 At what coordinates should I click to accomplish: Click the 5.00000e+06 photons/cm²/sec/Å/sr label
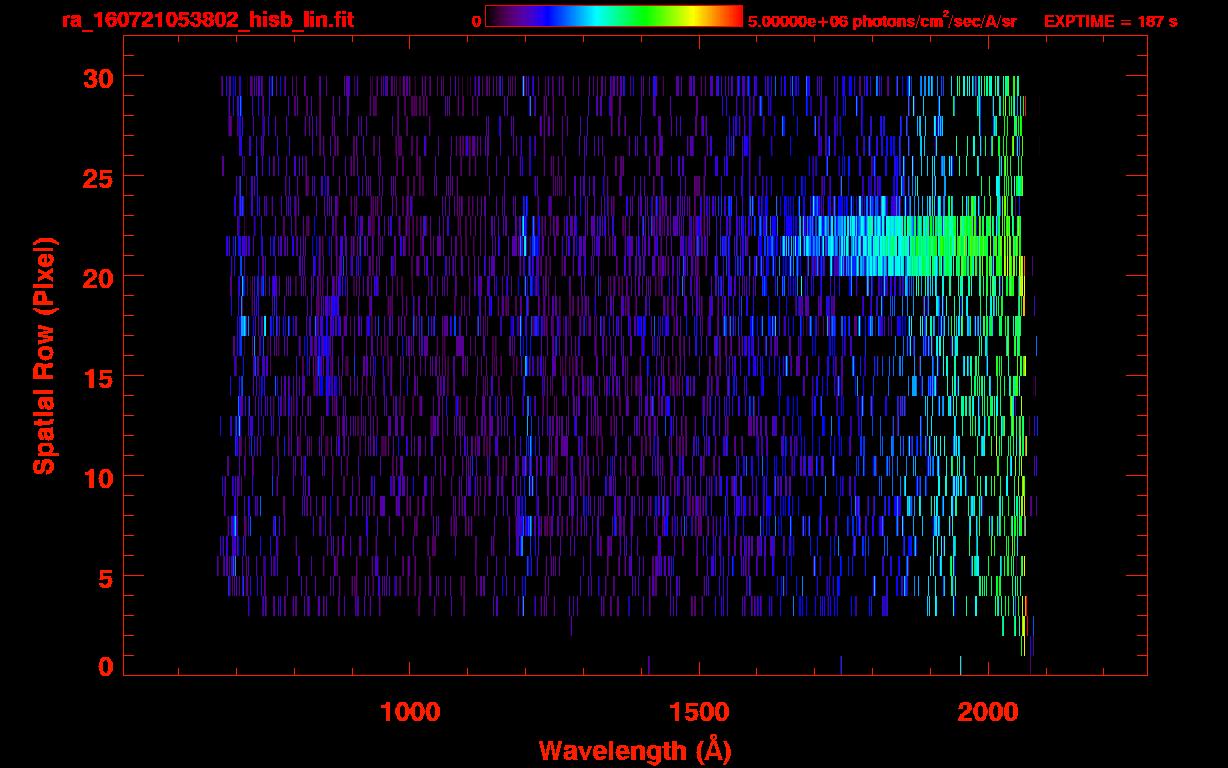882,21
